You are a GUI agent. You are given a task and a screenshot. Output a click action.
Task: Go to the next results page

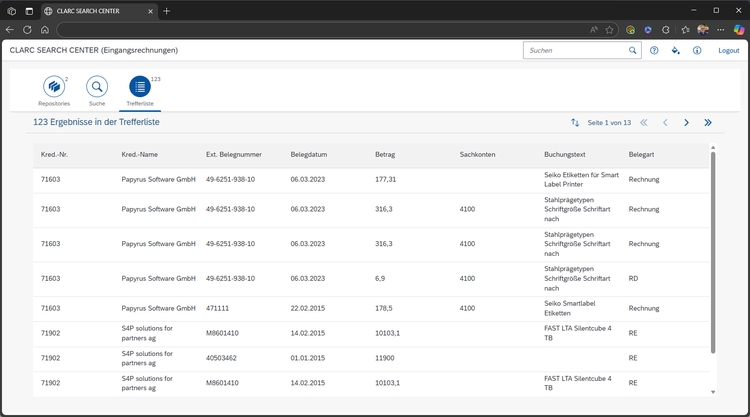686,122
